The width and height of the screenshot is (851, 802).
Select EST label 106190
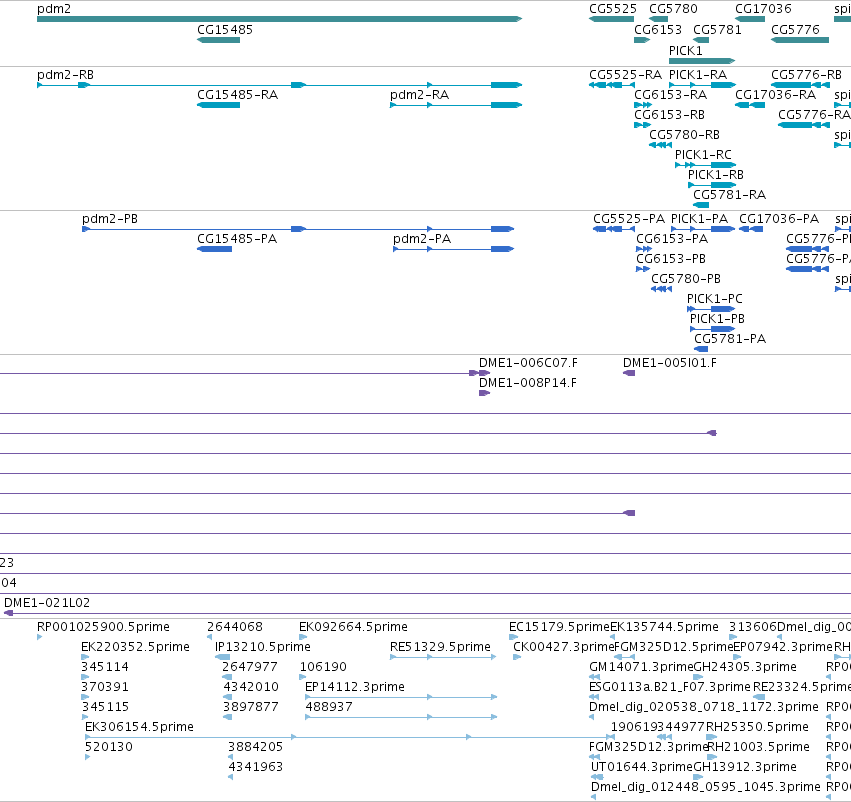(x=323, y=667)
